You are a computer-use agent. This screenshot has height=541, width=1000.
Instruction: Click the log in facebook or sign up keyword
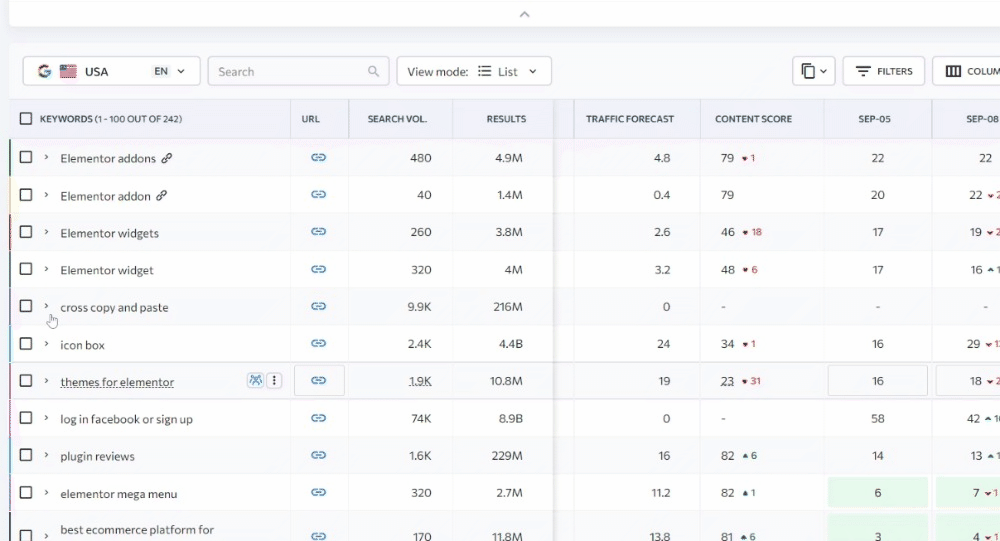(126, 419)
